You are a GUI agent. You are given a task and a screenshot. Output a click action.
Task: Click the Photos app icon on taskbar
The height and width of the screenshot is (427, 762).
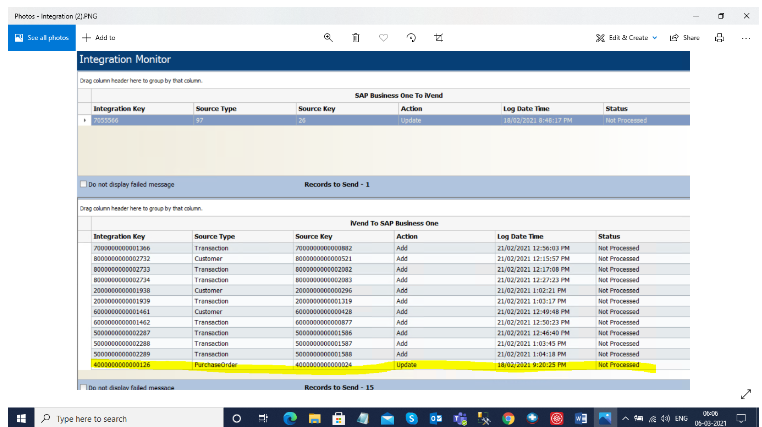tap(605, 418)
